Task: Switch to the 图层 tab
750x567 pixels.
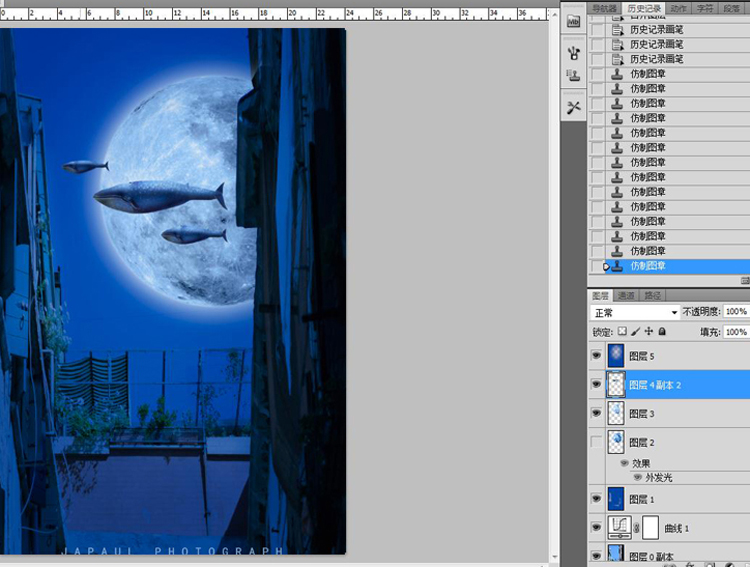Action: [600, 296]
